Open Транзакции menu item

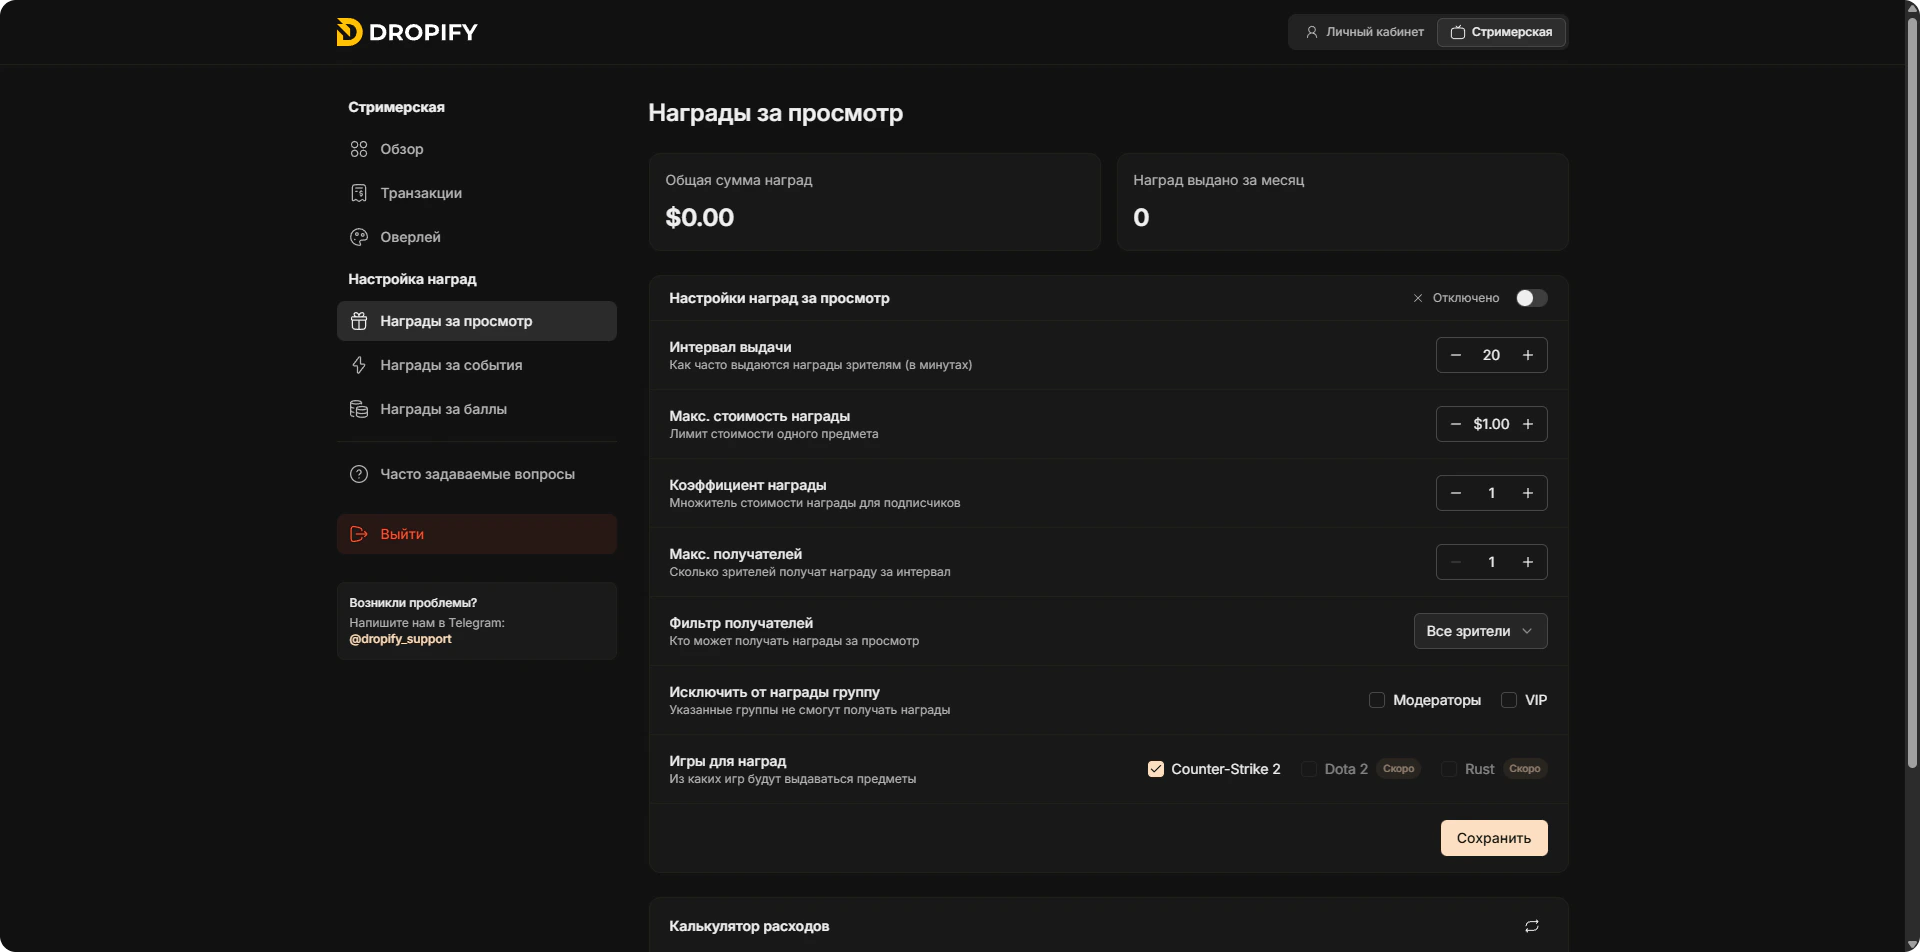tap(477, 193)
